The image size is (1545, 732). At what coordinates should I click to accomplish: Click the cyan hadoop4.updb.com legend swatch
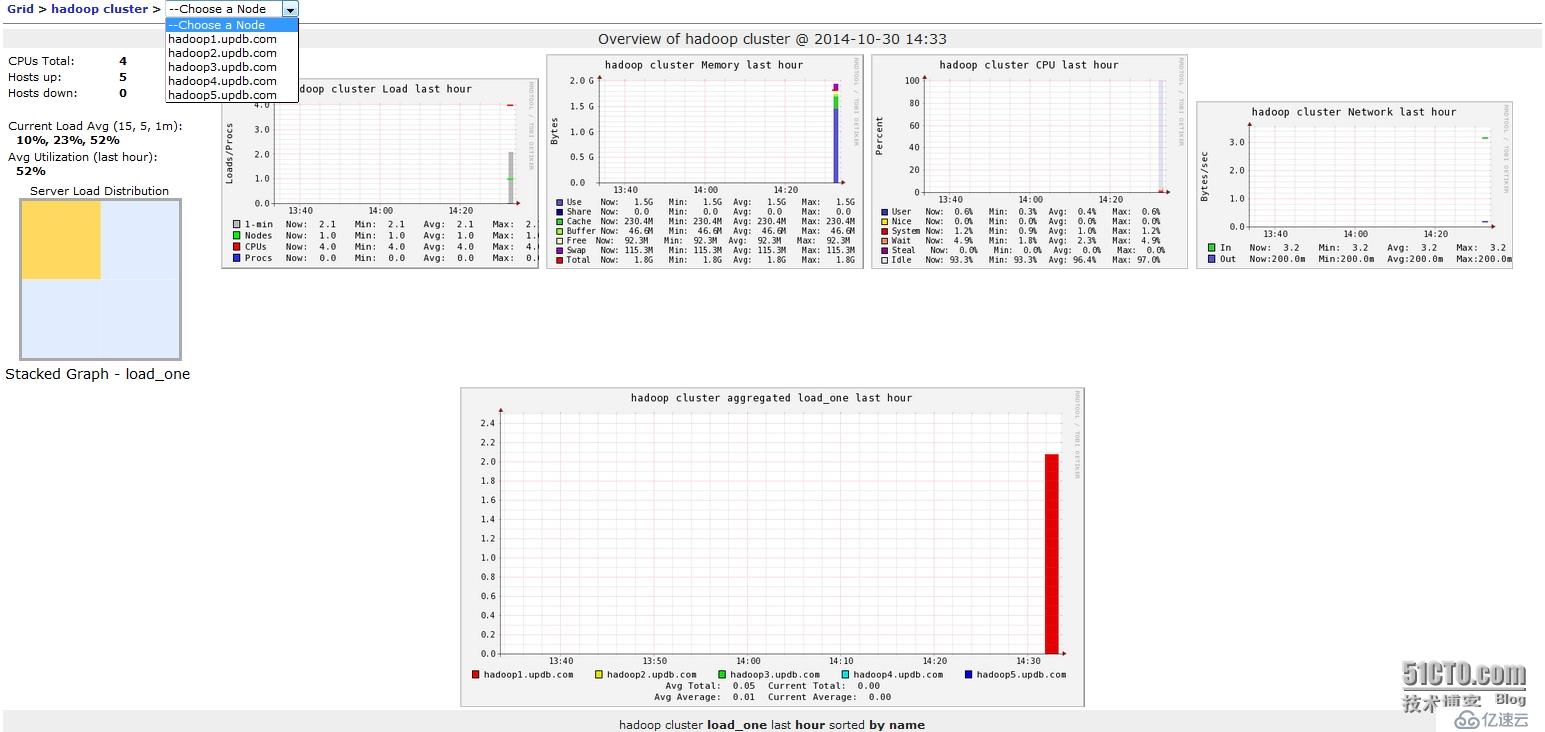[x=845, y=675]
